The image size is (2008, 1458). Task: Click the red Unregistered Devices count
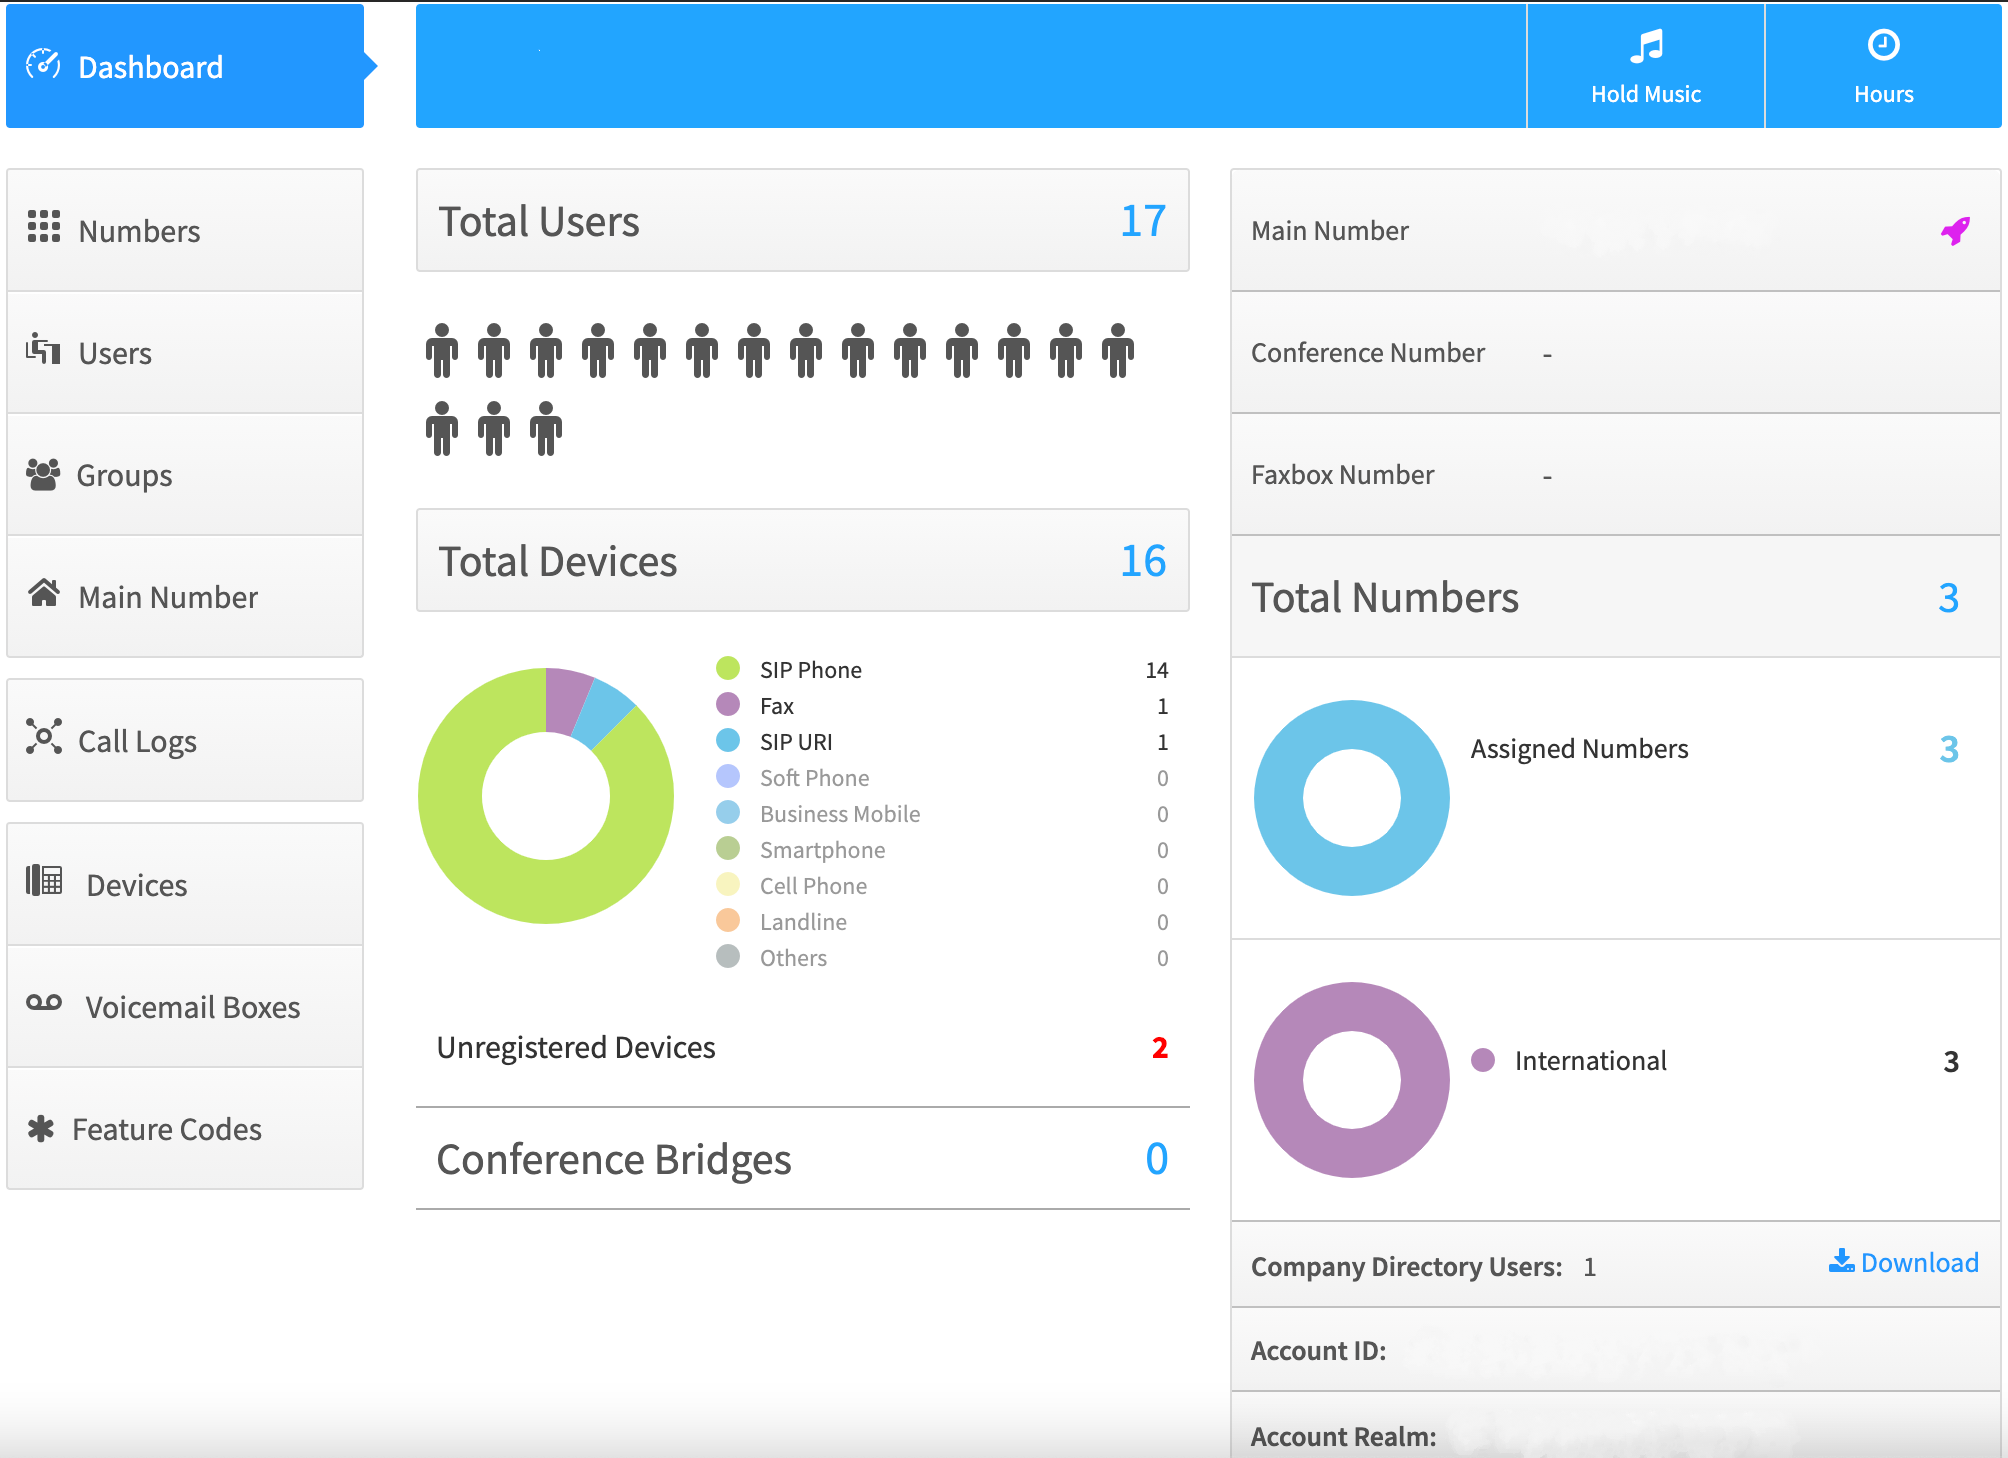(1159, 1048)
